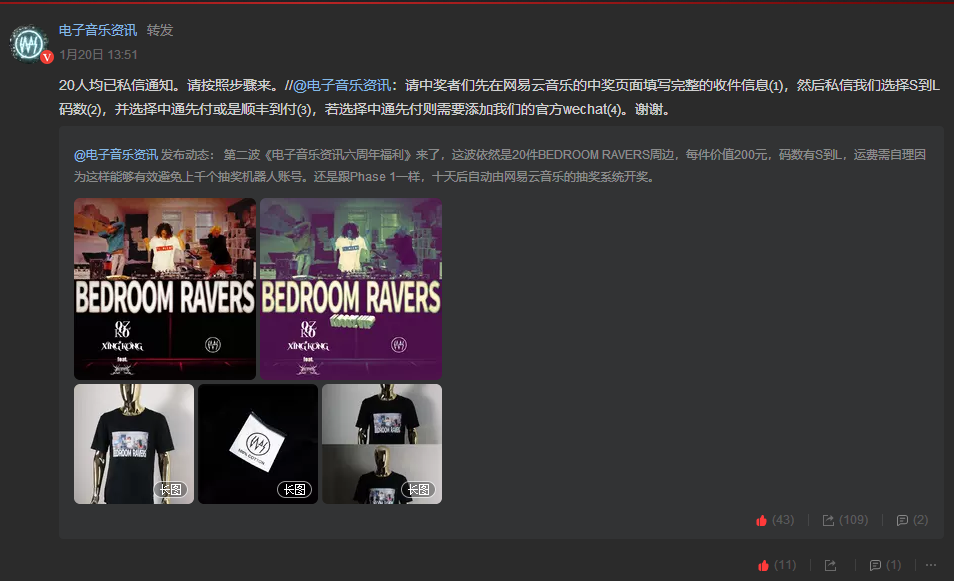
Task: Open the black T-shirt mannequin photo
Action: coord(134,444)
